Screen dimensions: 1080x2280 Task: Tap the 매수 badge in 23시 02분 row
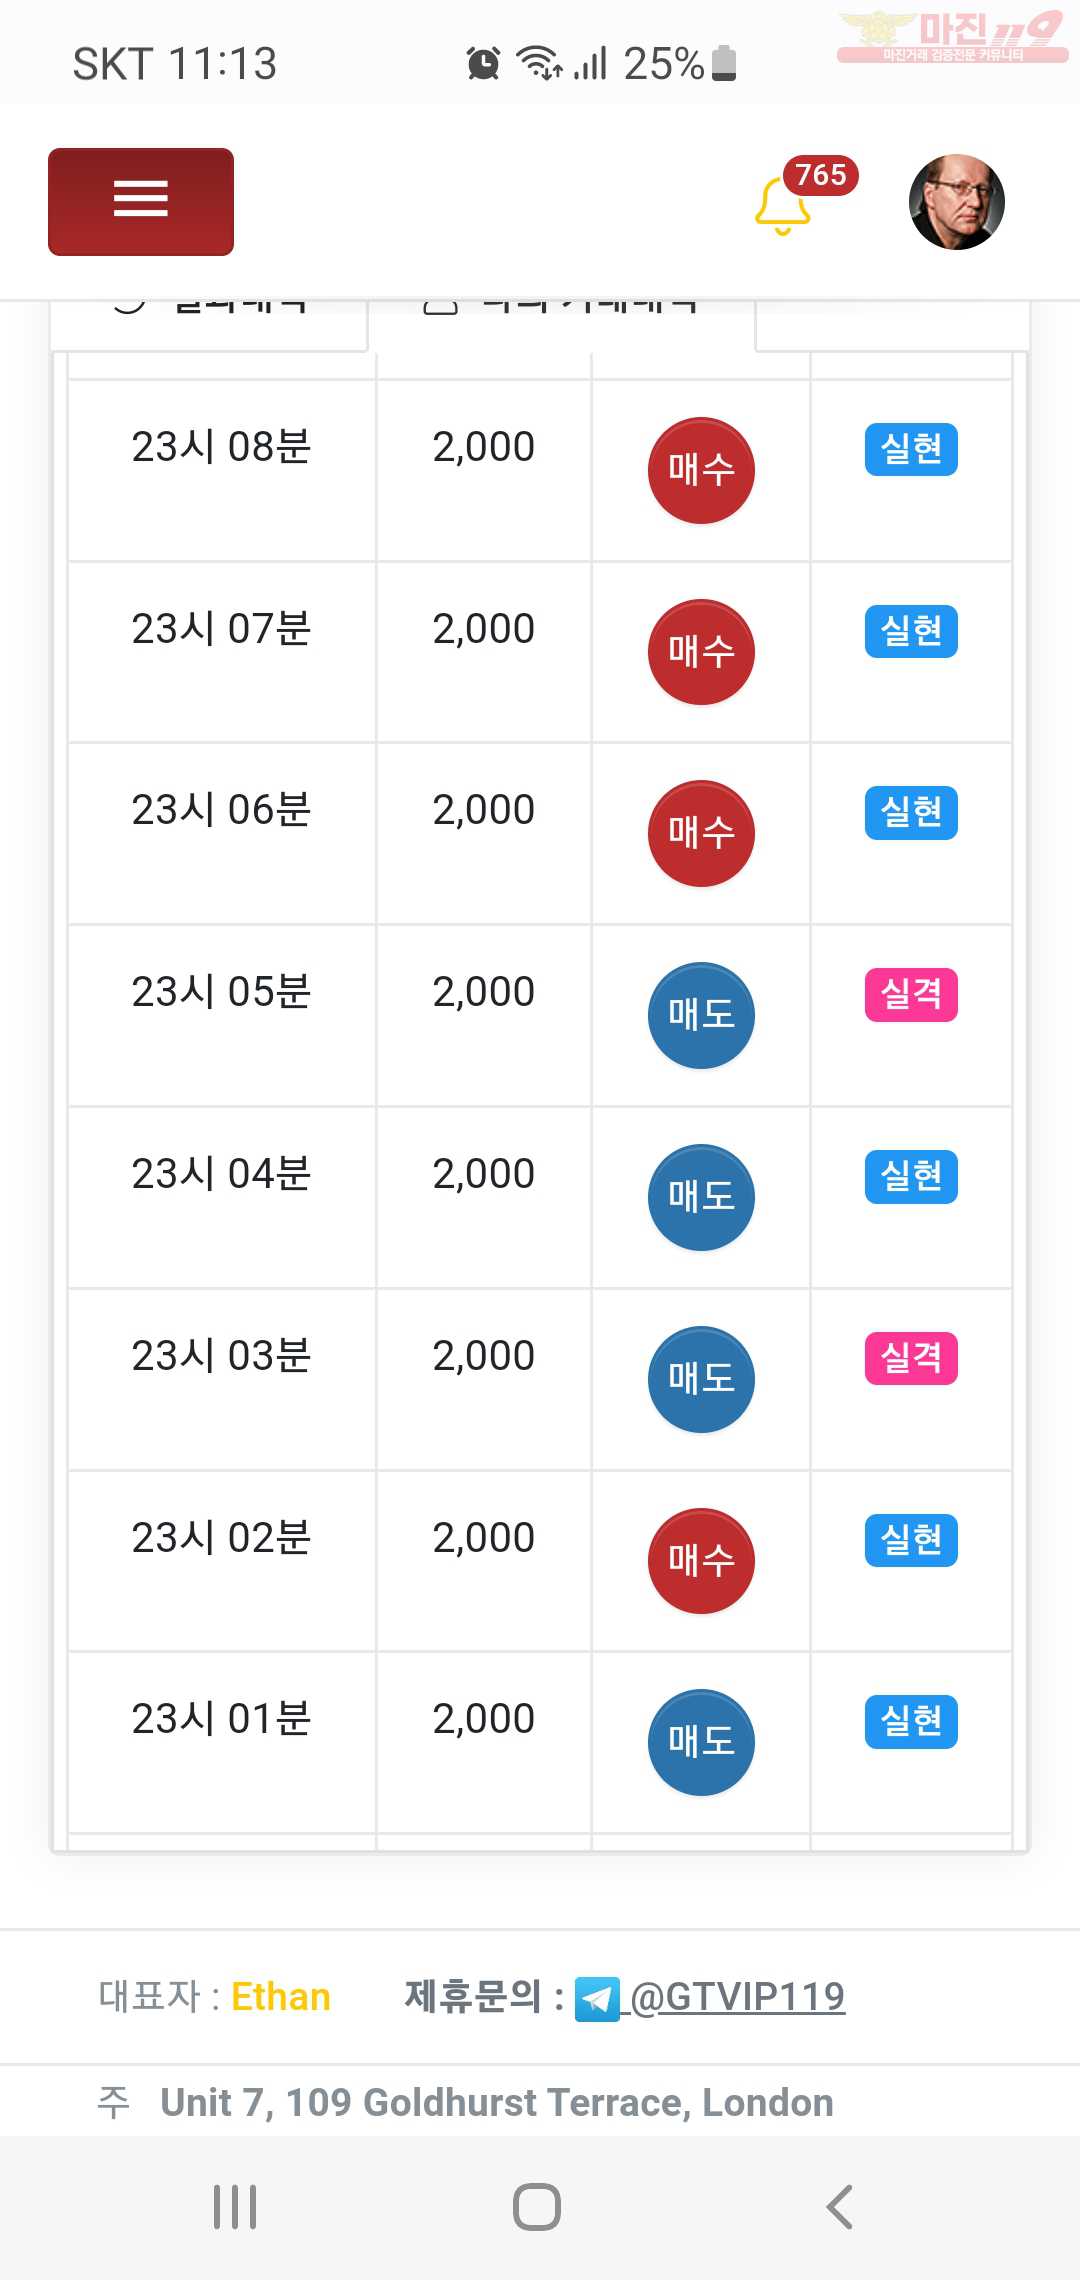(702, 1561)
